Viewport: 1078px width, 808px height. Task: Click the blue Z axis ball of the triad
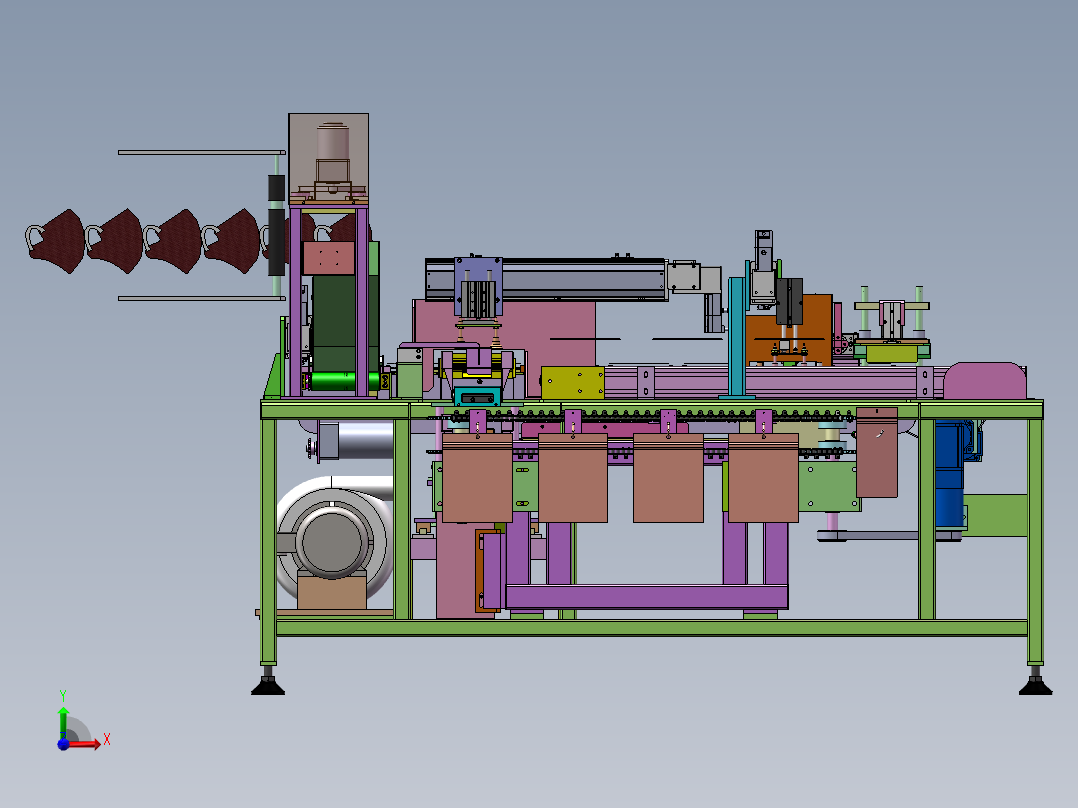(63, 745)
